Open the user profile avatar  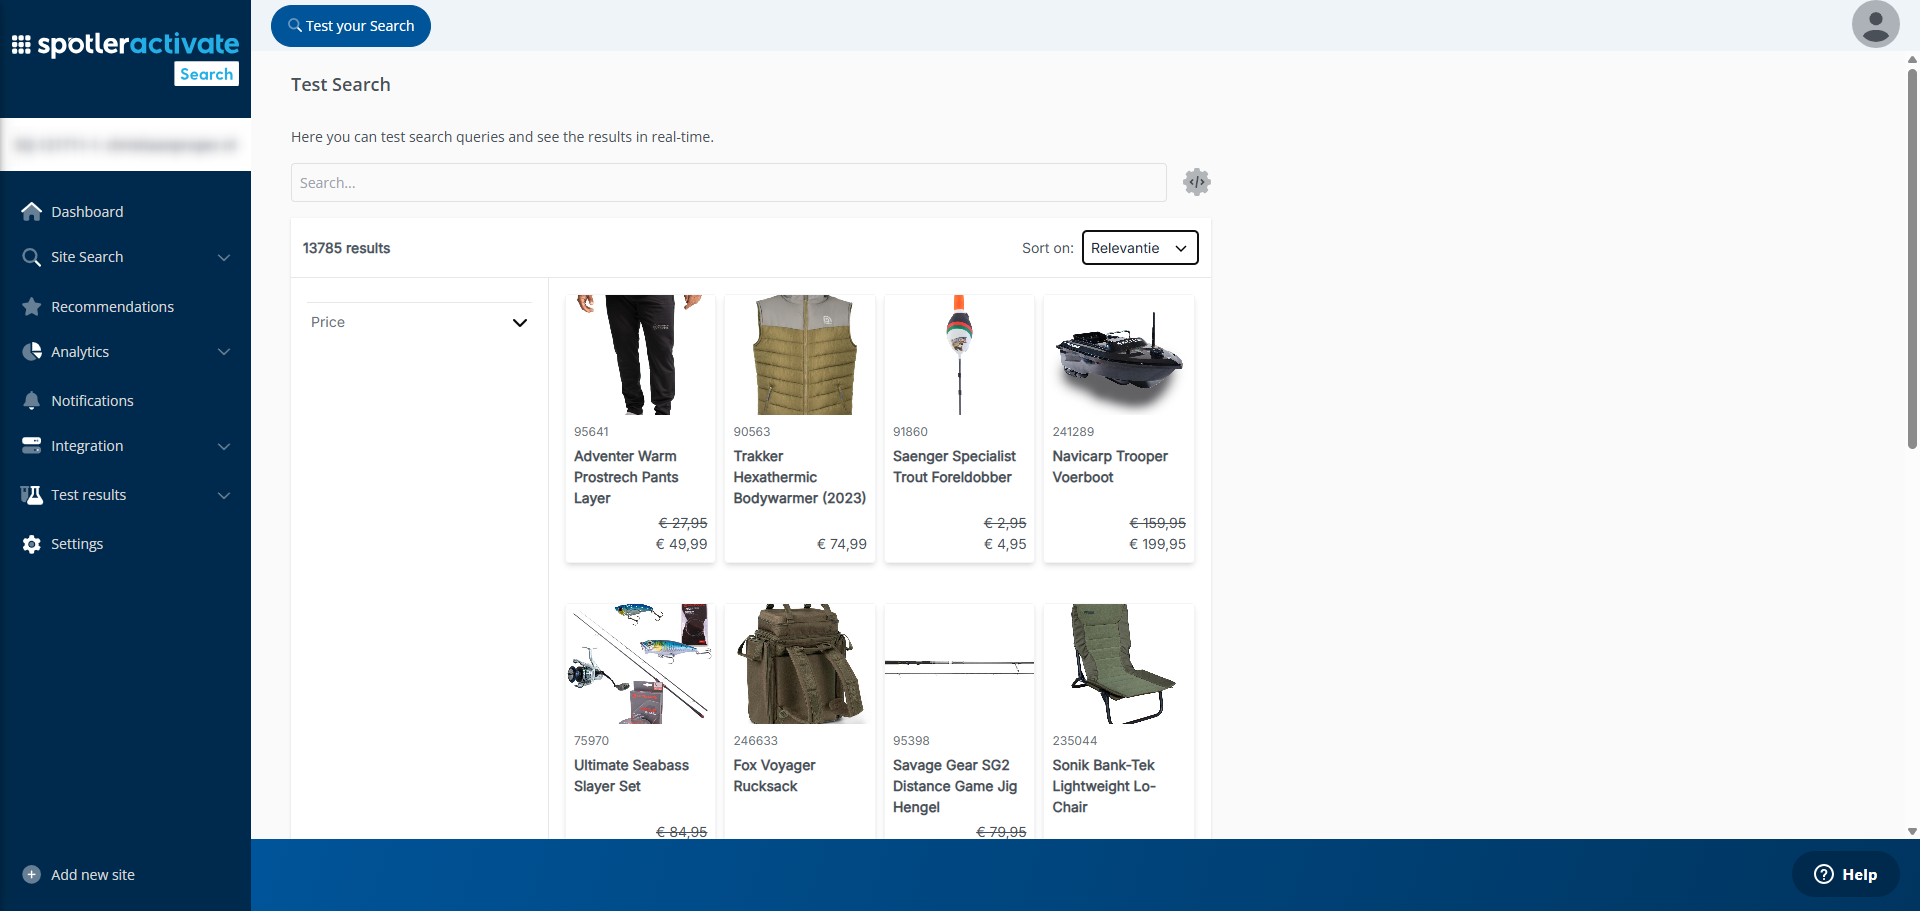tap(1876, 24)
